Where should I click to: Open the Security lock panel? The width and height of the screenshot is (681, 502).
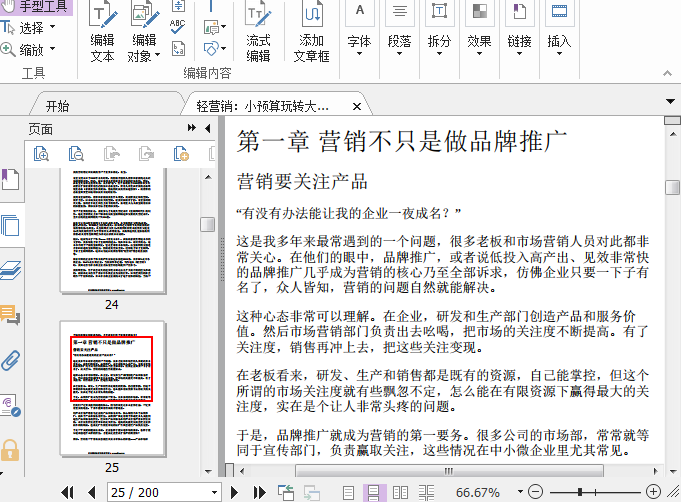10,449
